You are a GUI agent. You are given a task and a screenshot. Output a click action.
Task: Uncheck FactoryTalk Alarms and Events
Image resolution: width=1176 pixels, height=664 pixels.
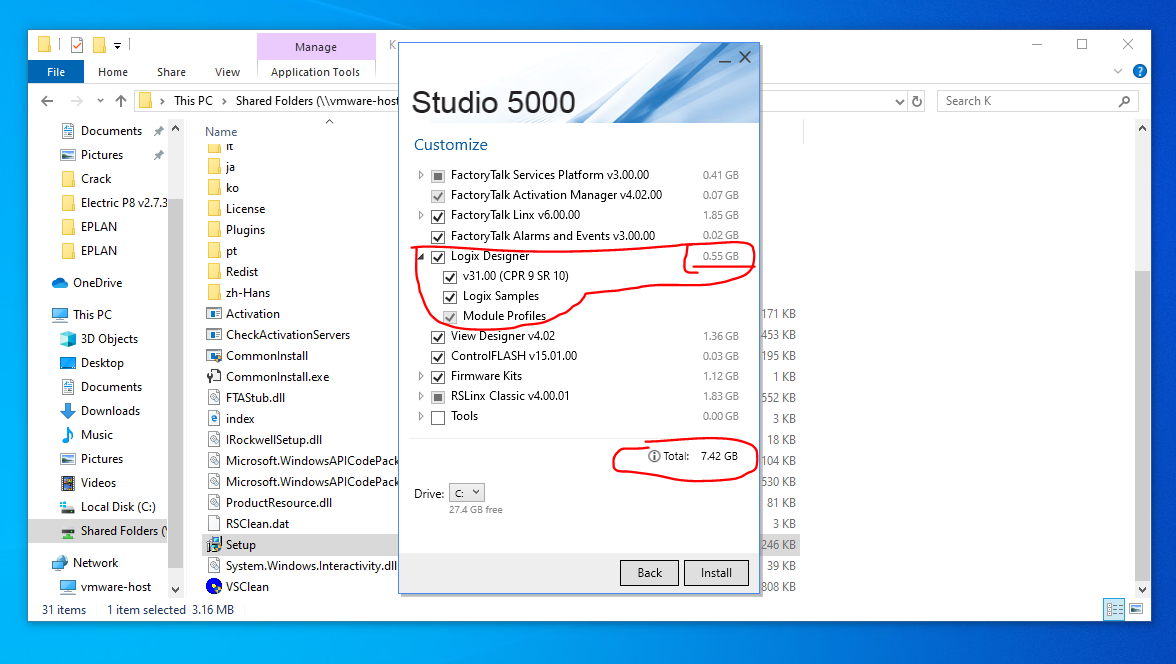tap(438, 236)
